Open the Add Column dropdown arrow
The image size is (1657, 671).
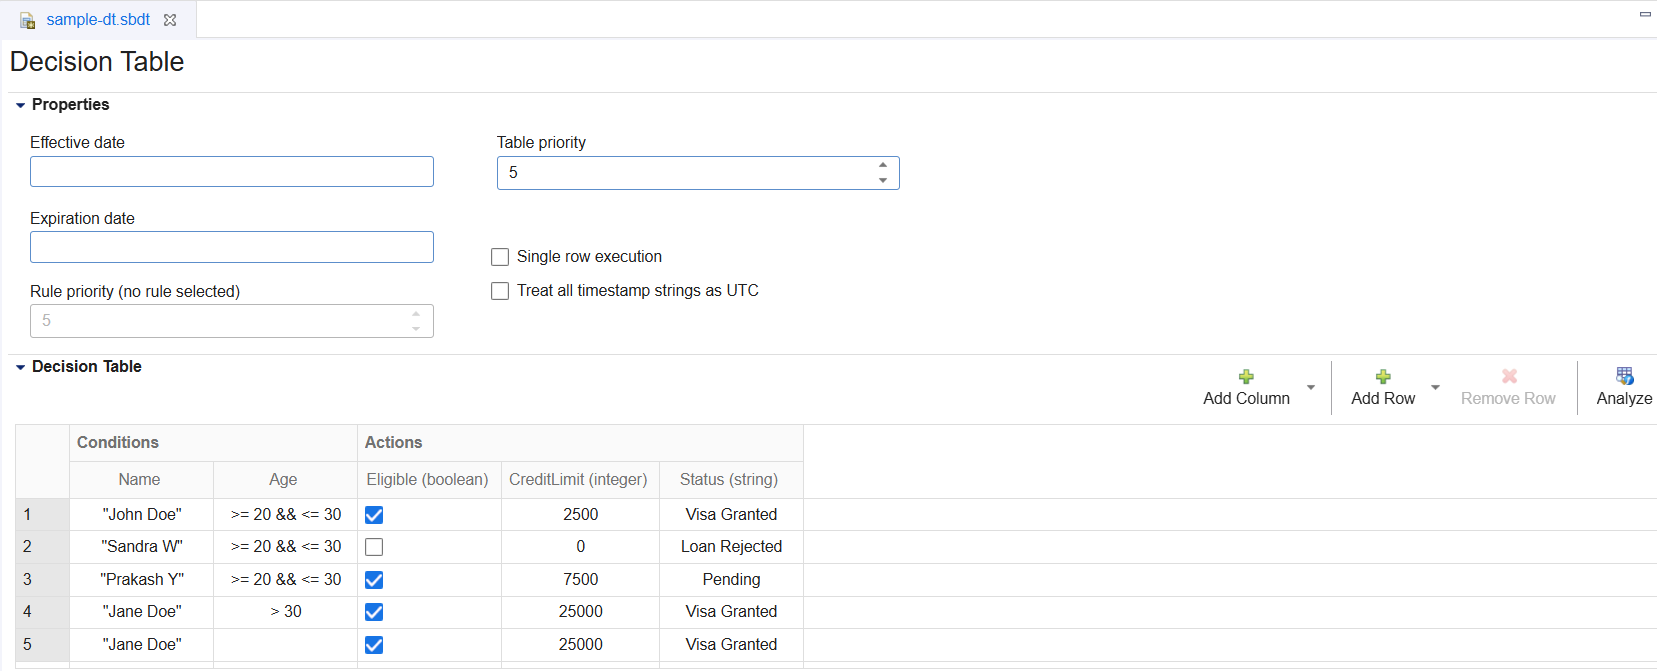click(1311, 387)
